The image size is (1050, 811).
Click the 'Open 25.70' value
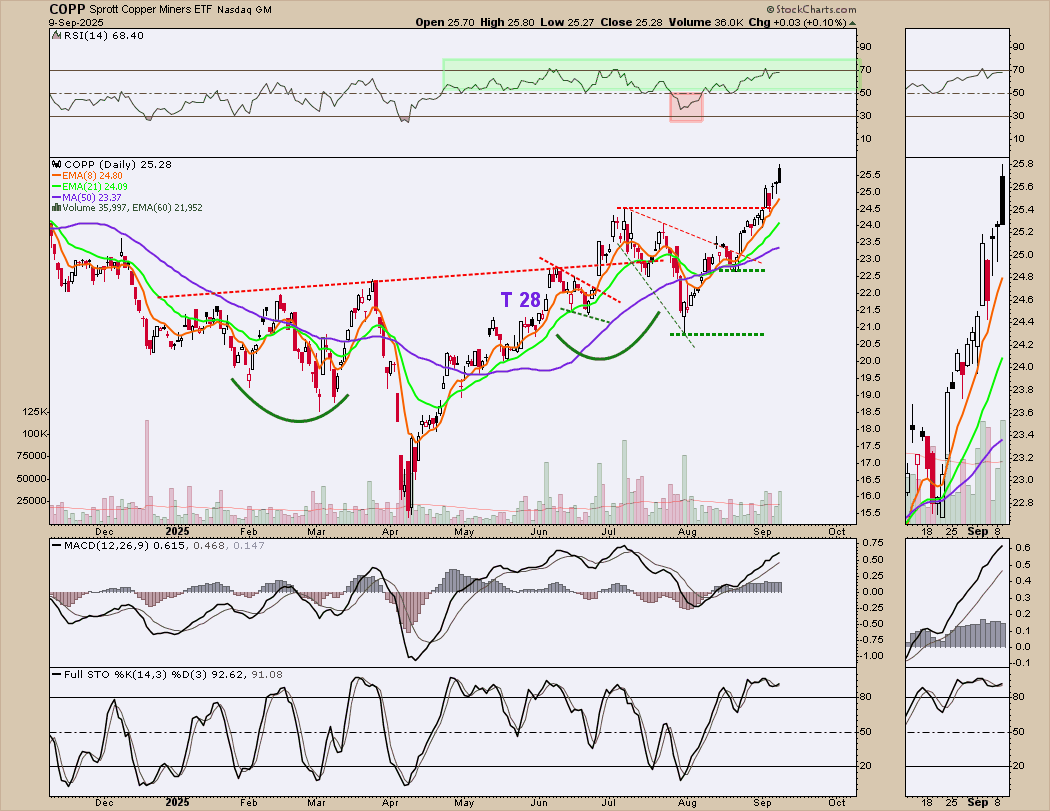pos(445,22)
